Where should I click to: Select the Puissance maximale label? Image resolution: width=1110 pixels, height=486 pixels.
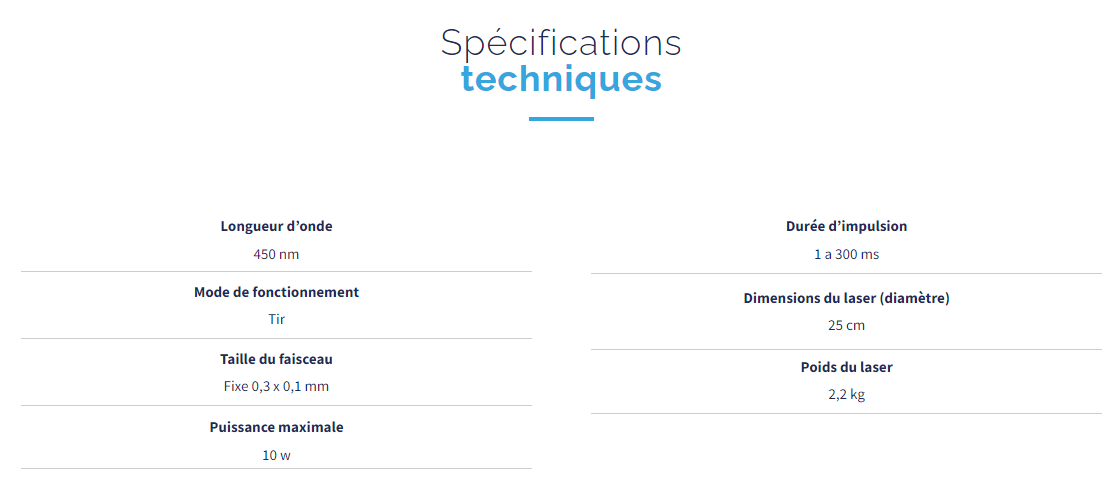[x=276, y=427]
